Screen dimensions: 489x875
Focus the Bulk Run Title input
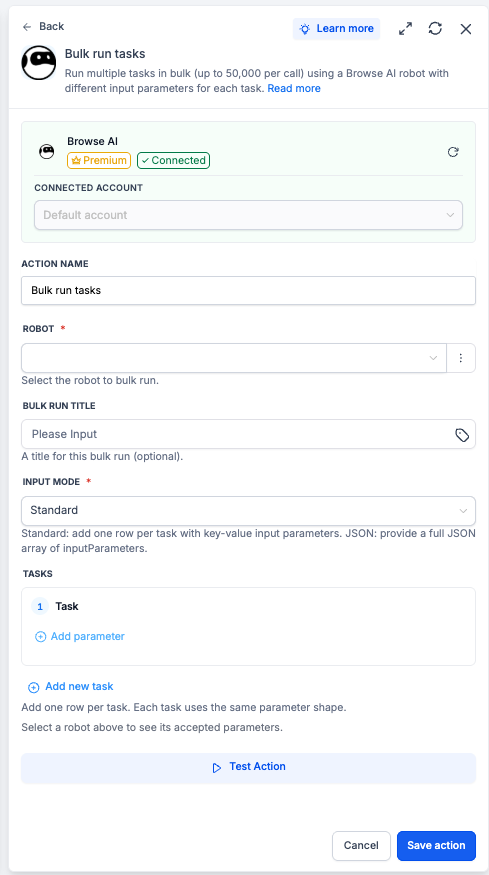pos(237,434)
